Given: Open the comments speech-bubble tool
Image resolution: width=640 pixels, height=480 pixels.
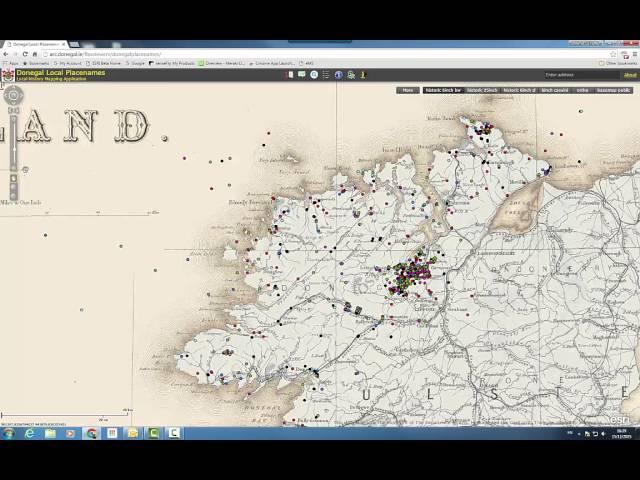Looking at the screenshot, I should pos(302,74).
